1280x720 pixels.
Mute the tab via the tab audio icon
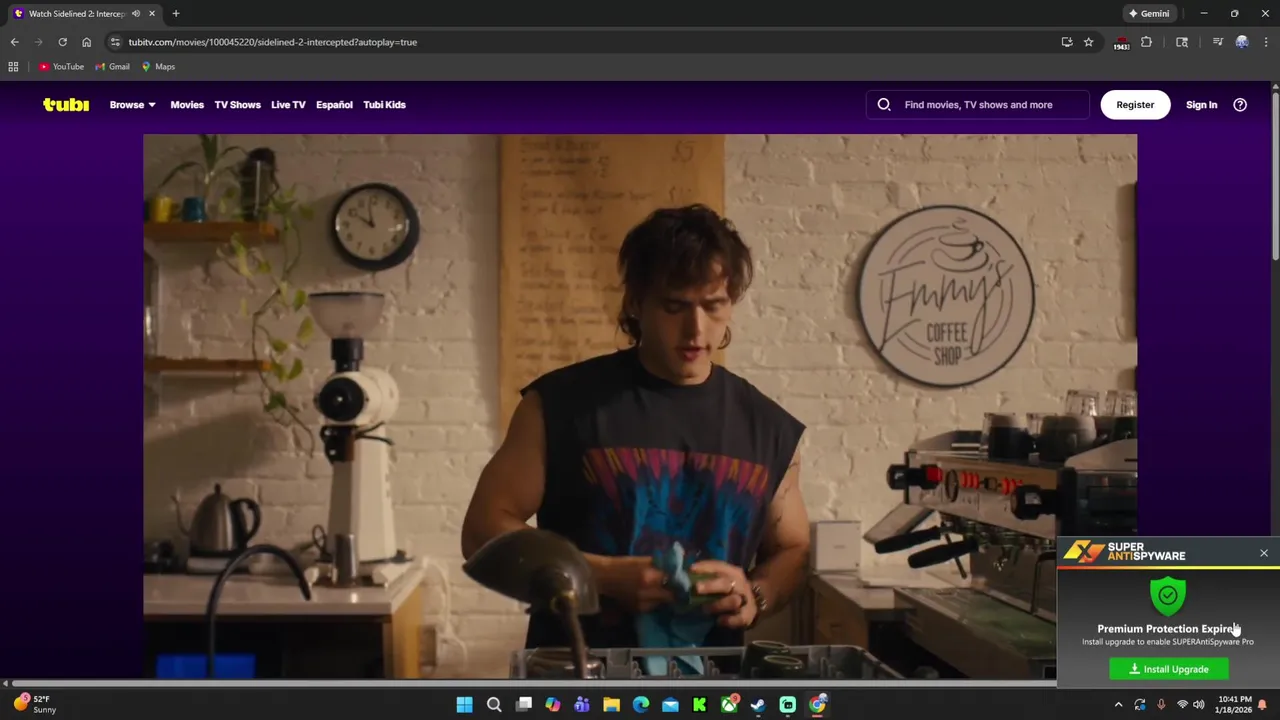tap(136, 14)
